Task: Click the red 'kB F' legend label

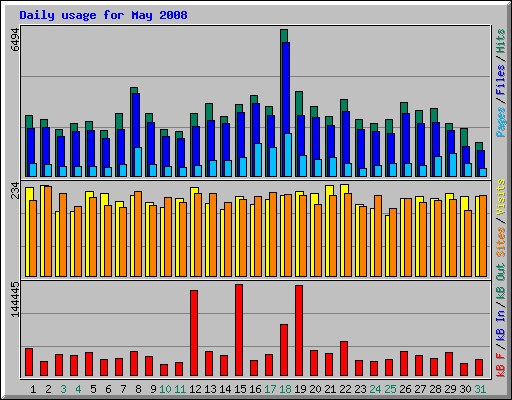Action: [x=501, y=365]
